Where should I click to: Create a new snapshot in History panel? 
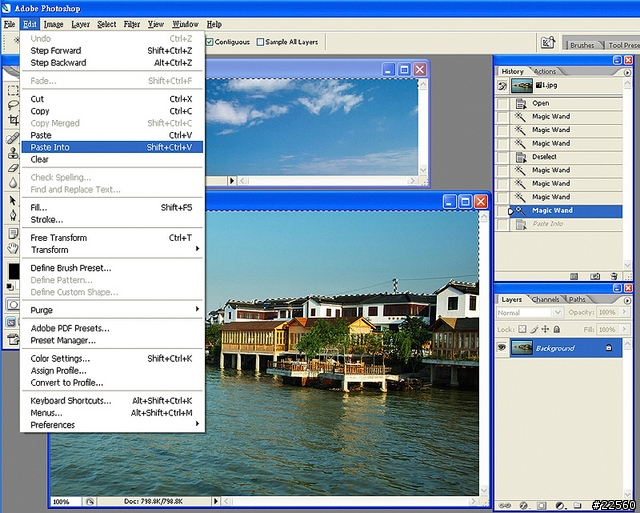click(595, 276)
